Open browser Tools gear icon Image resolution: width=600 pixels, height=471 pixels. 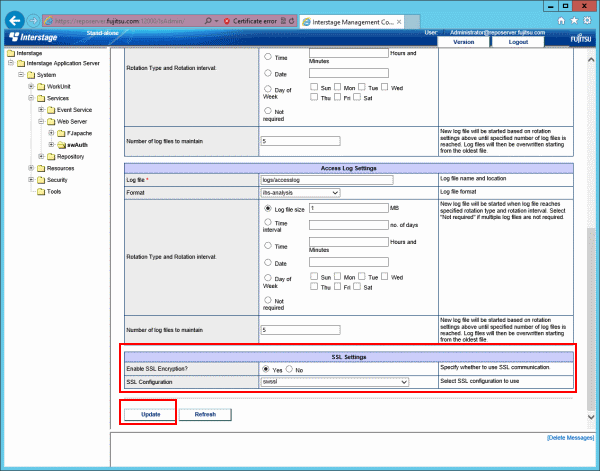click(x=587, y=21)
